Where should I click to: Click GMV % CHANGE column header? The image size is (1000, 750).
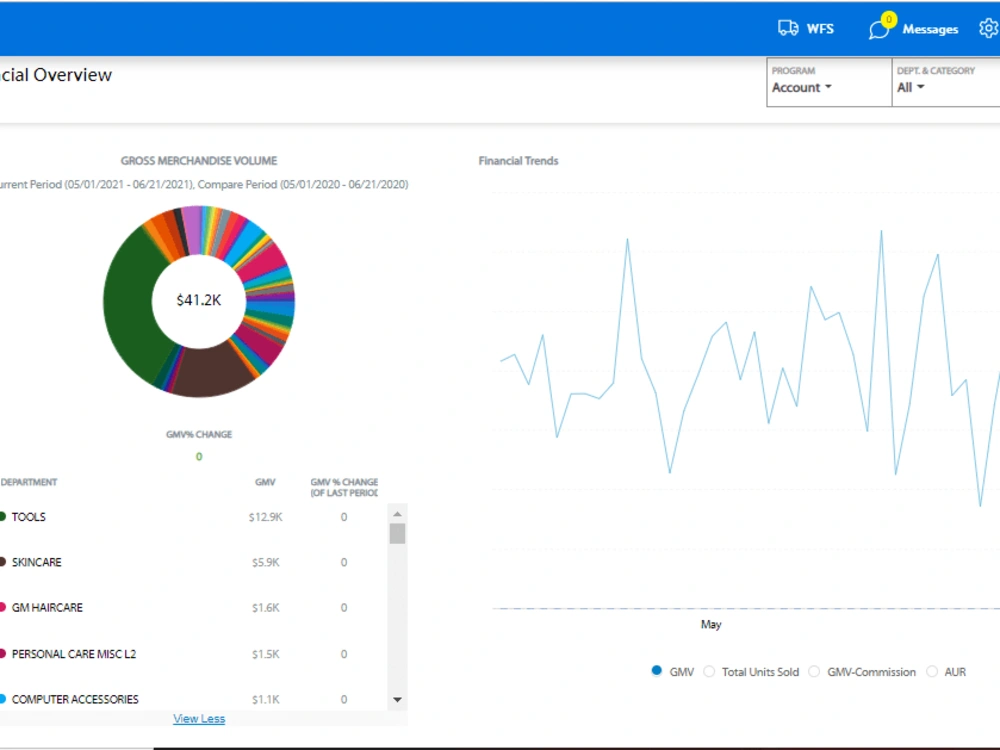344,487
